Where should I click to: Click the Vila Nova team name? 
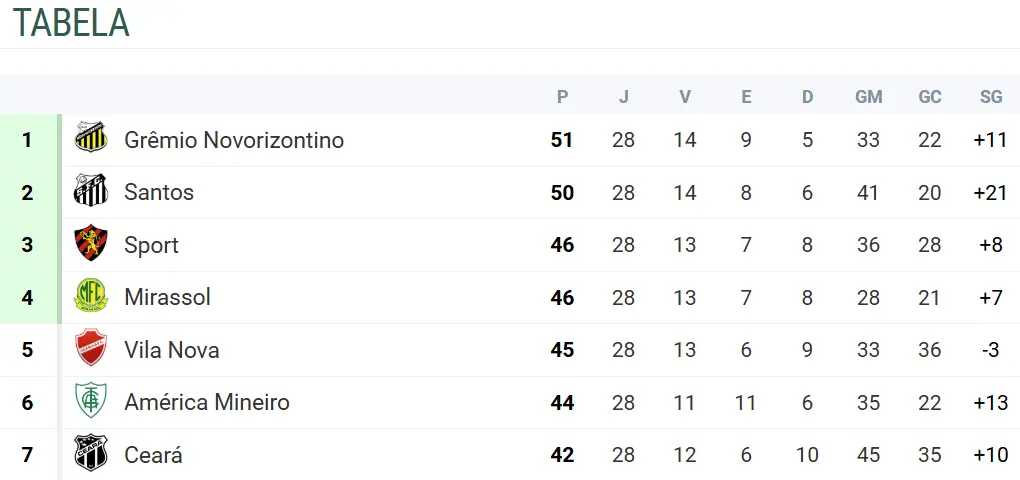171,350
